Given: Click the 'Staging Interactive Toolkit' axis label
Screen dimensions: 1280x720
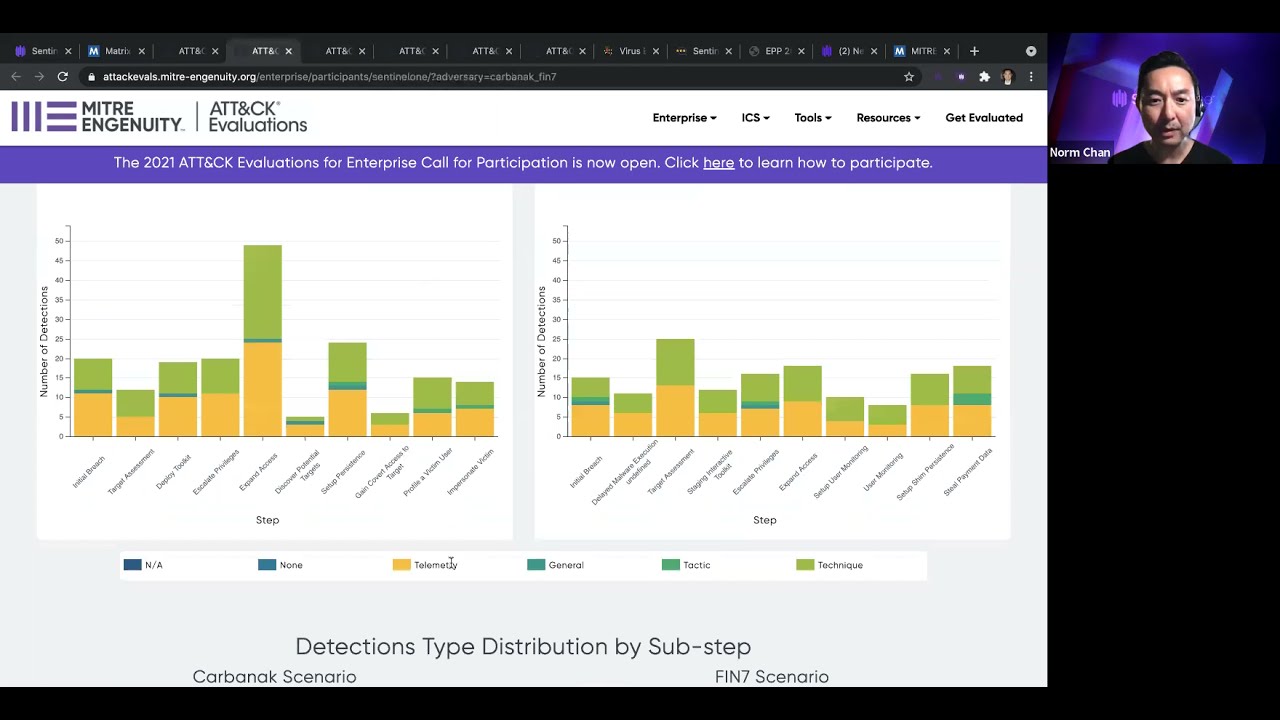Looking at the screenshot, I should [x=711, y=473].
